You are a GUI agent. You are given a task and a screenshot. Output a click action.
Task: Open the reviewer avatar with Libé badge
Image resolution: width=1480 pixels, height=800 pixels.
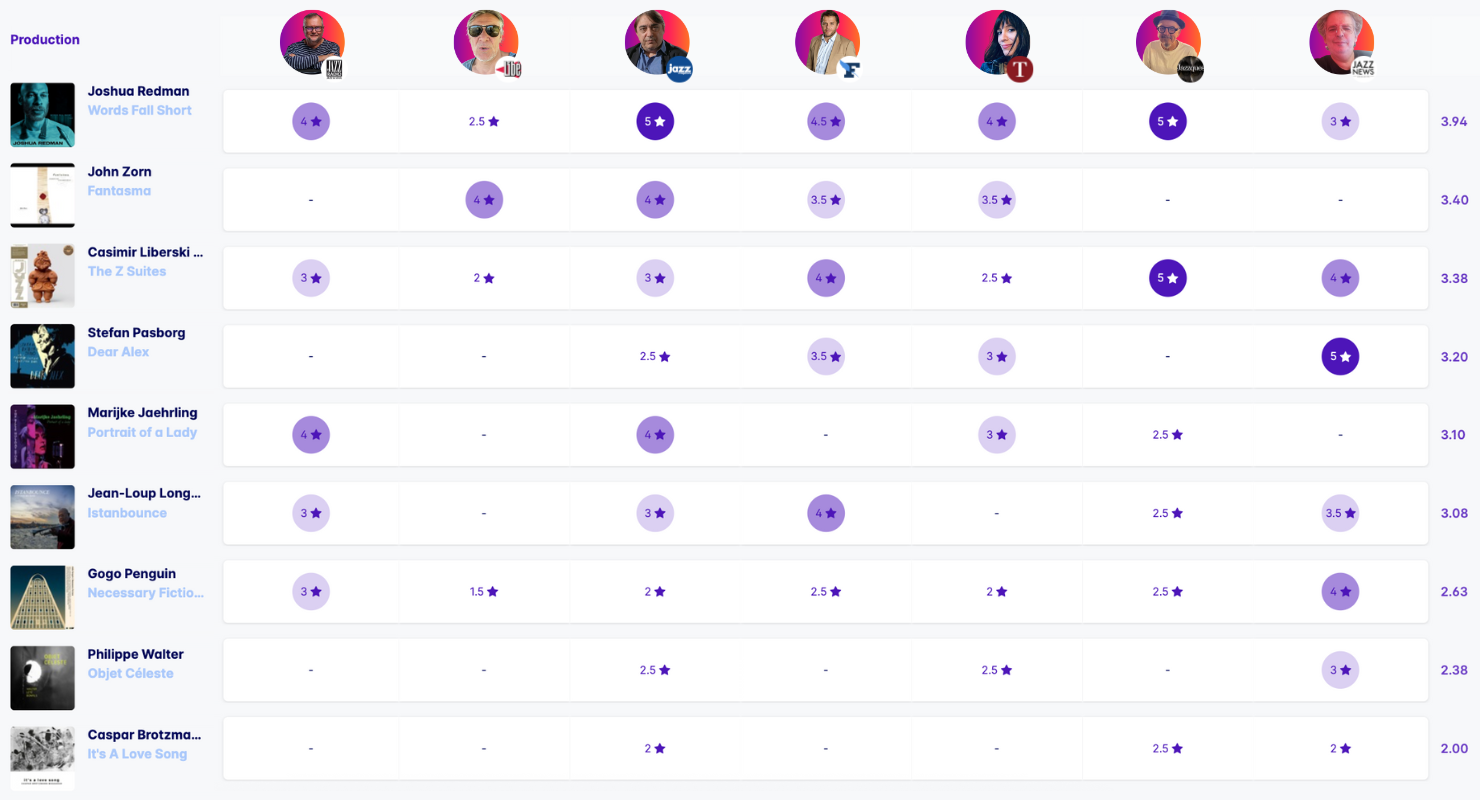coord(486,43)
